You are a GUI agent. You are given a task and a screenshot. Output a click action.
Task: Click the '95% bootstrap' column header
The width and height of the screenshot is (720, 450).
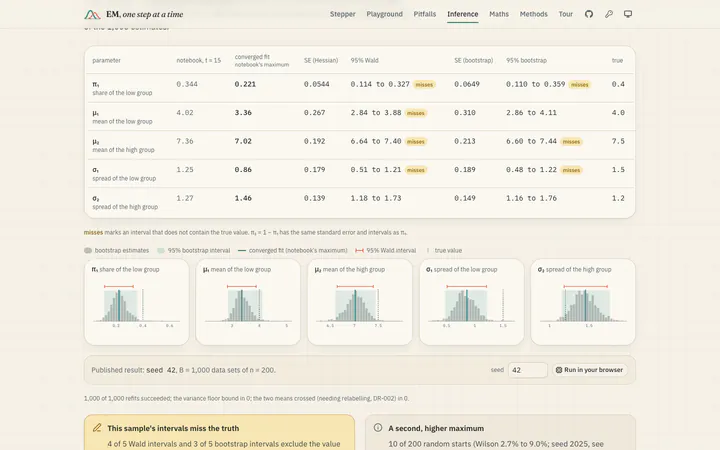[526, 61]
